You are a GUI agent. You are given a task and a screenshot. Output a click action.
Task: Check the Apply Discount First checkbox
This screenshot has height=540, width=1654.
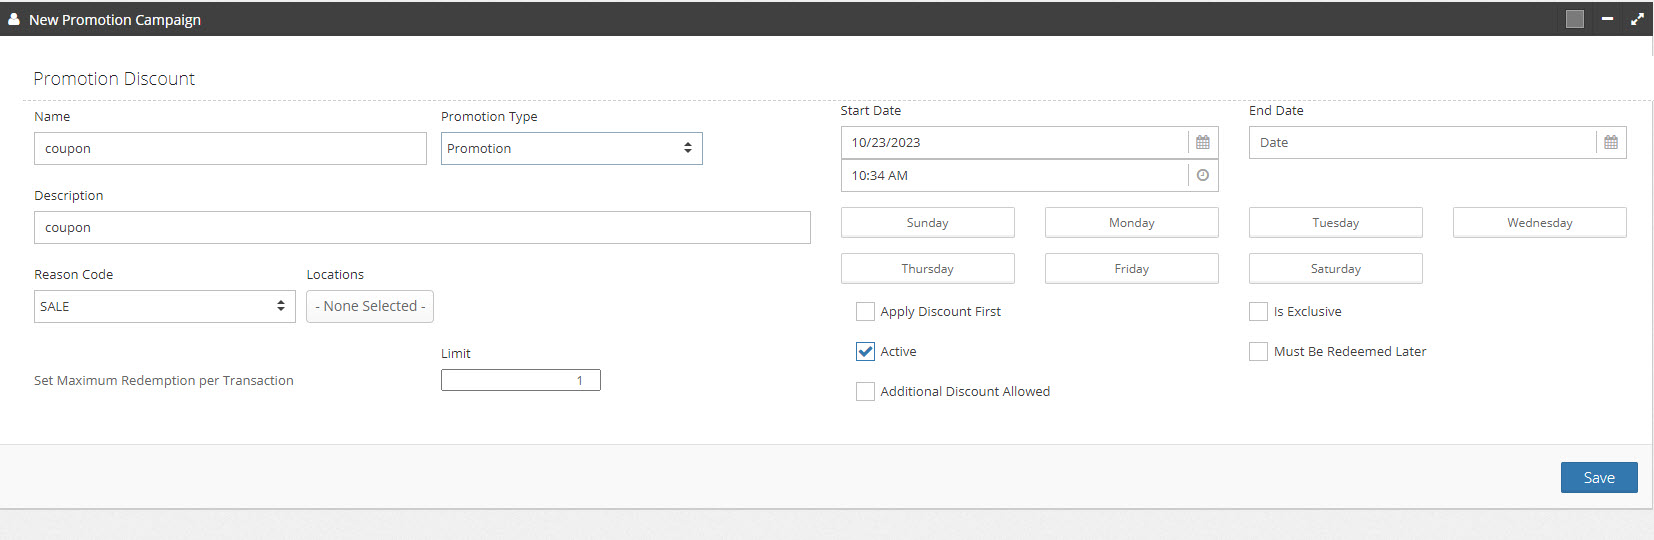(865, 312)
